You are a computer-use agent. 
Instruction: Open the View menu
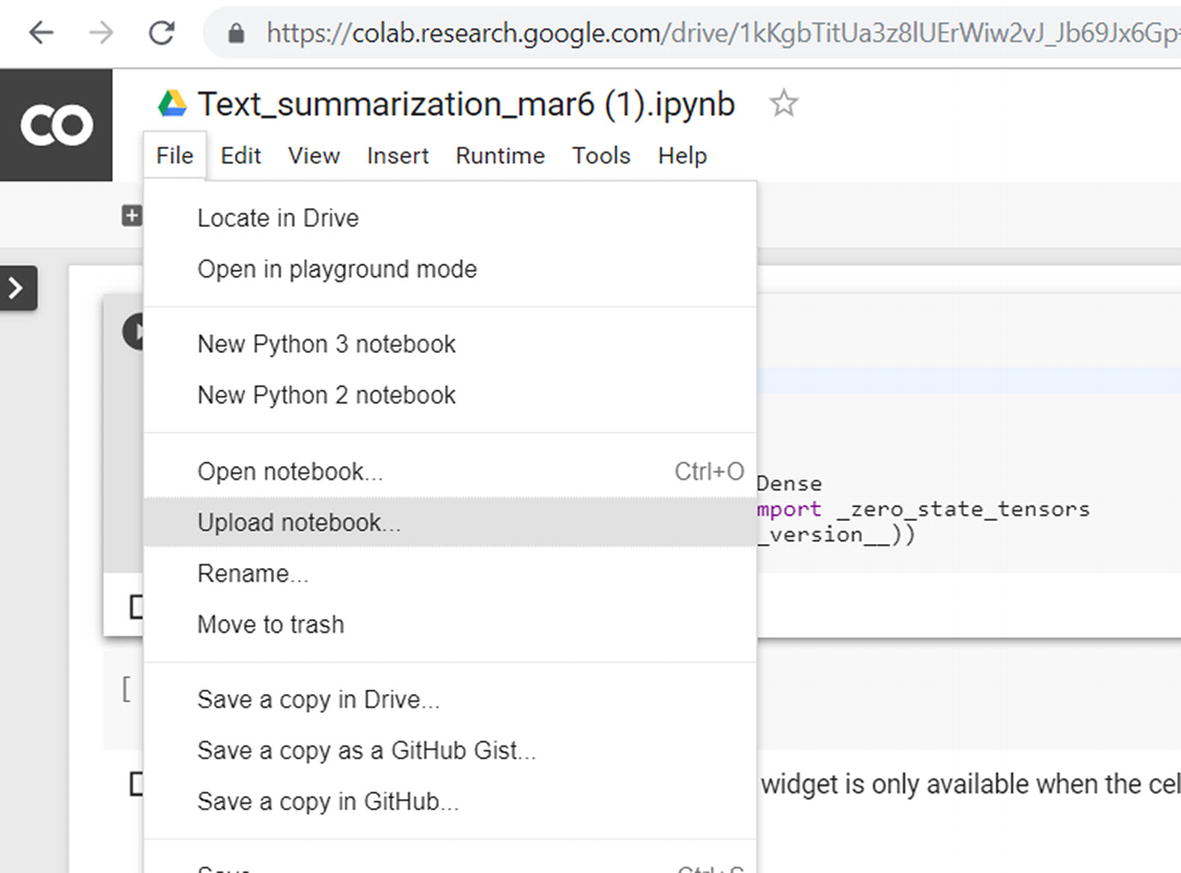(314, 156)
